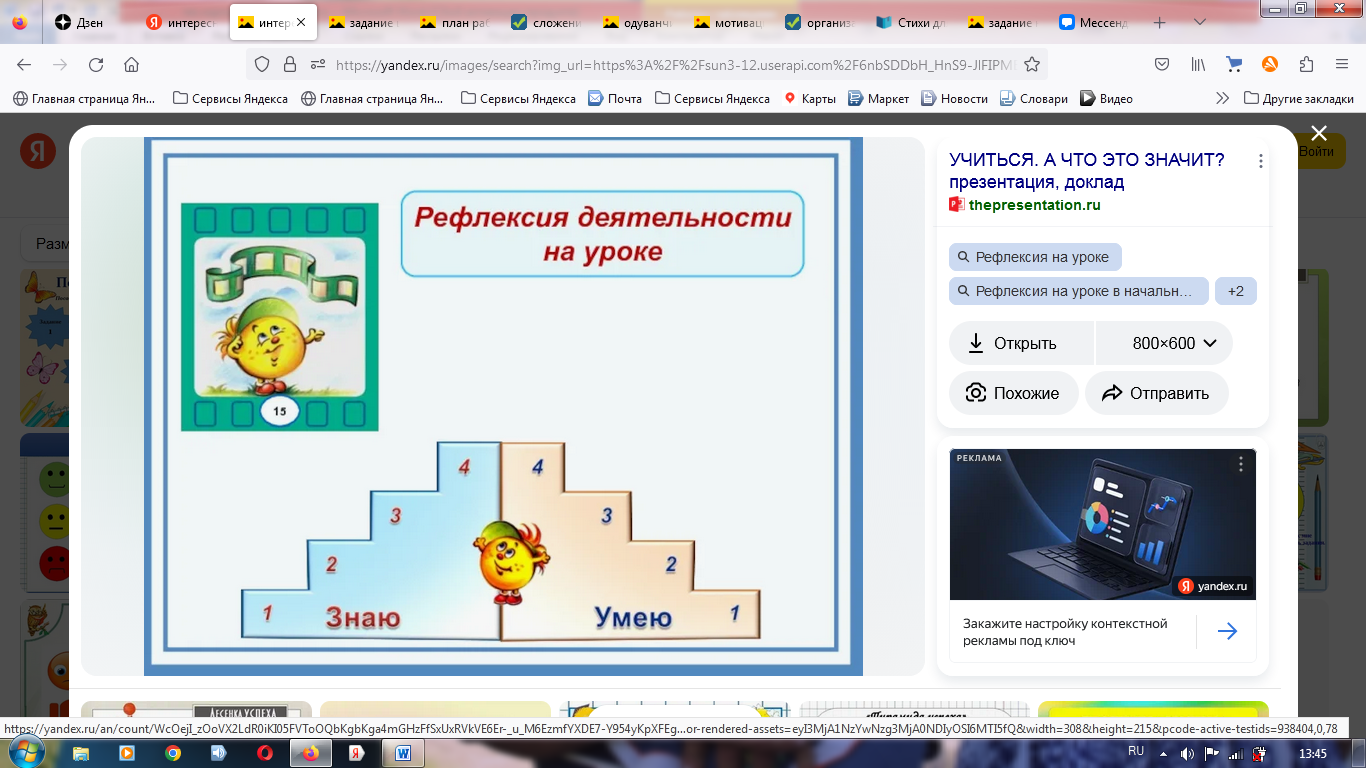Switch to the Дзен tab
Screen dimensions: 1366x768
(89, 22)
